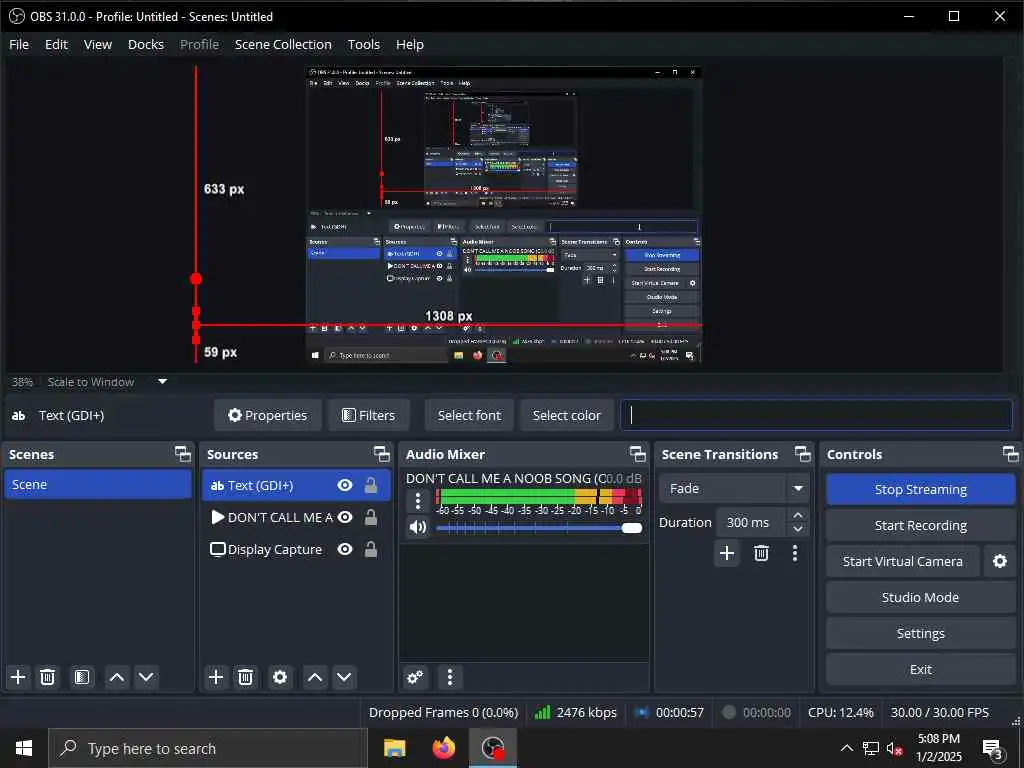Viewport: 1024px width, 768px height.
Task: Open the Docks menu
Action: click(x=146, y=44)
